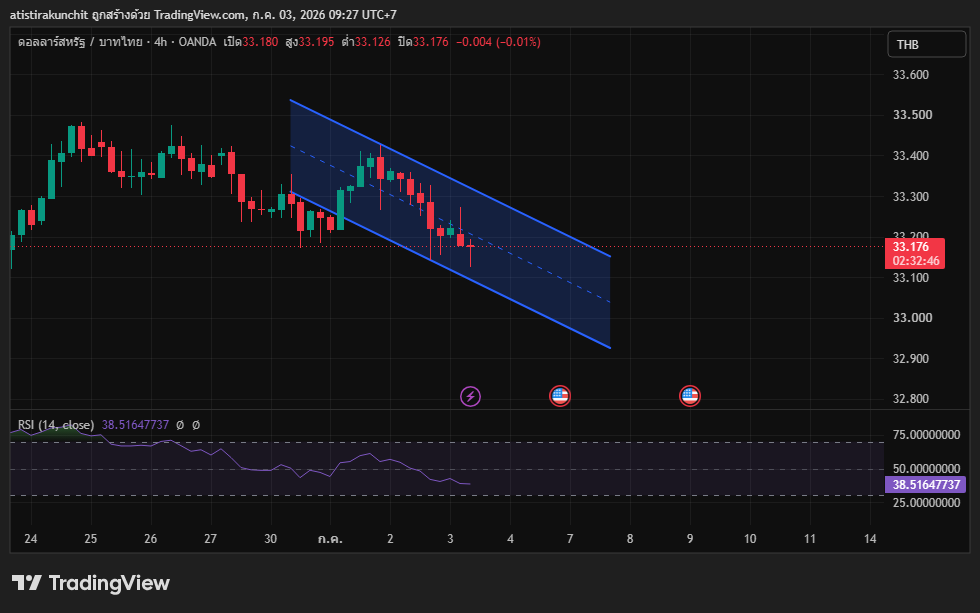Select the blue descending channel's upper line

pos(450,178)
